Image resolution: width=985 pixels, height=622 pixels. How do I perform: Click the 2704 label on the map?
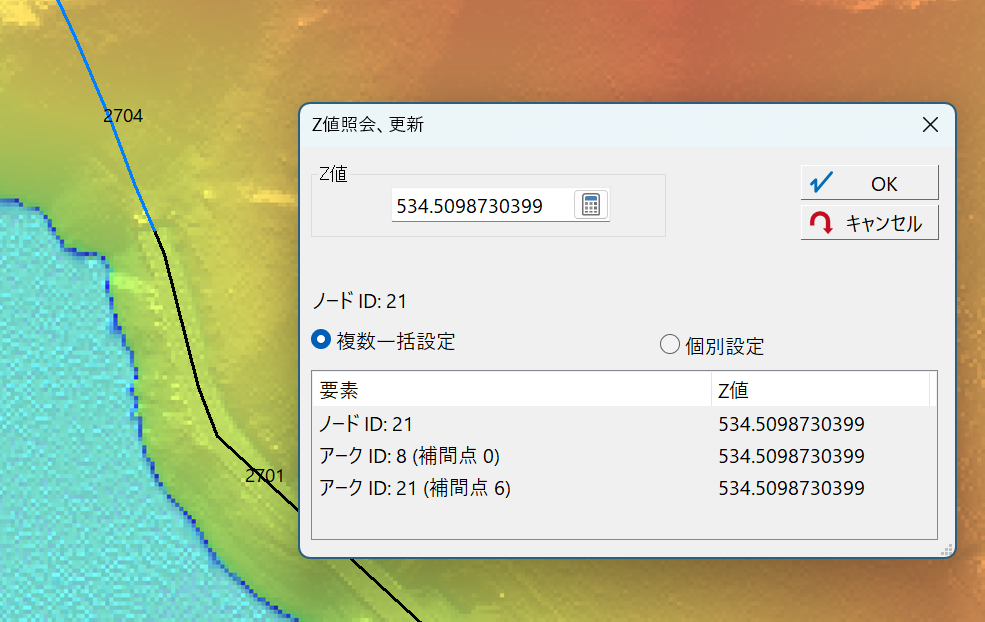click(123, 116)
